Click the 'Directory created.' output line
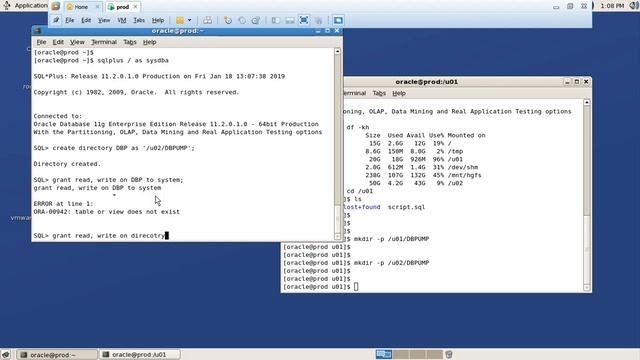 (67, 164)
